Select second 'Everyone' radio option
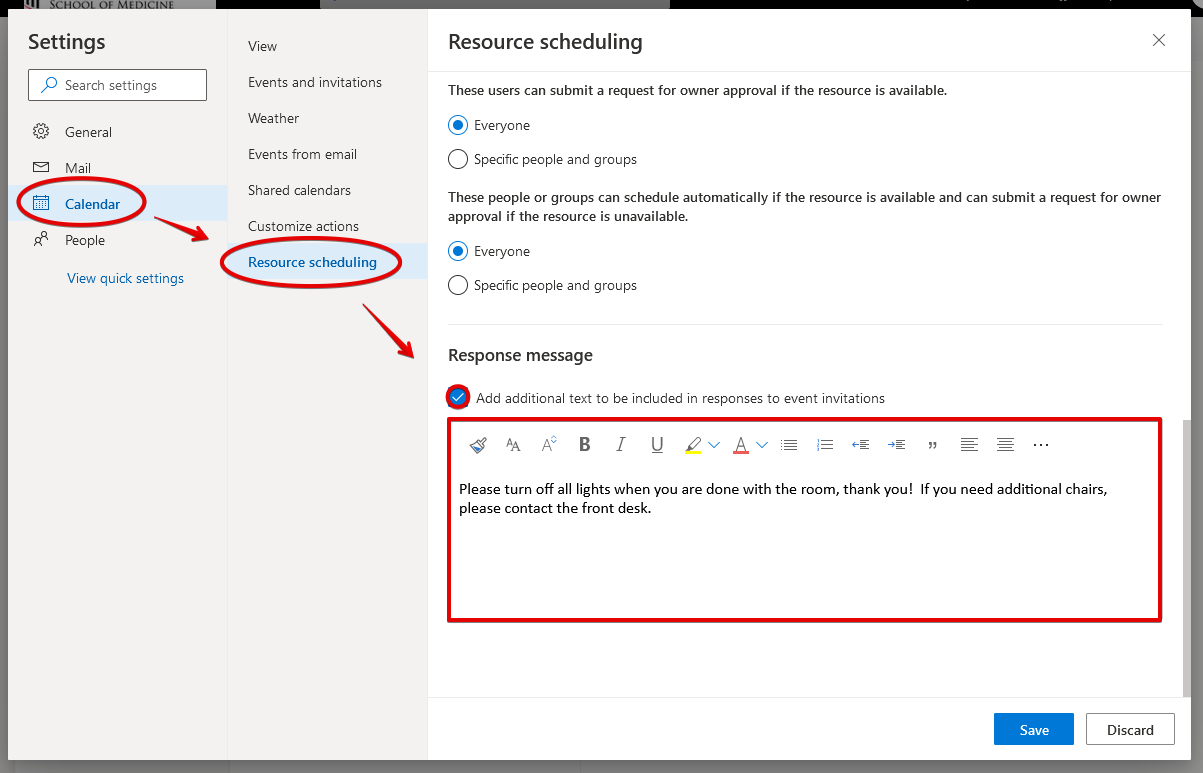This screenshot has width=1203, height=773. 458,251
